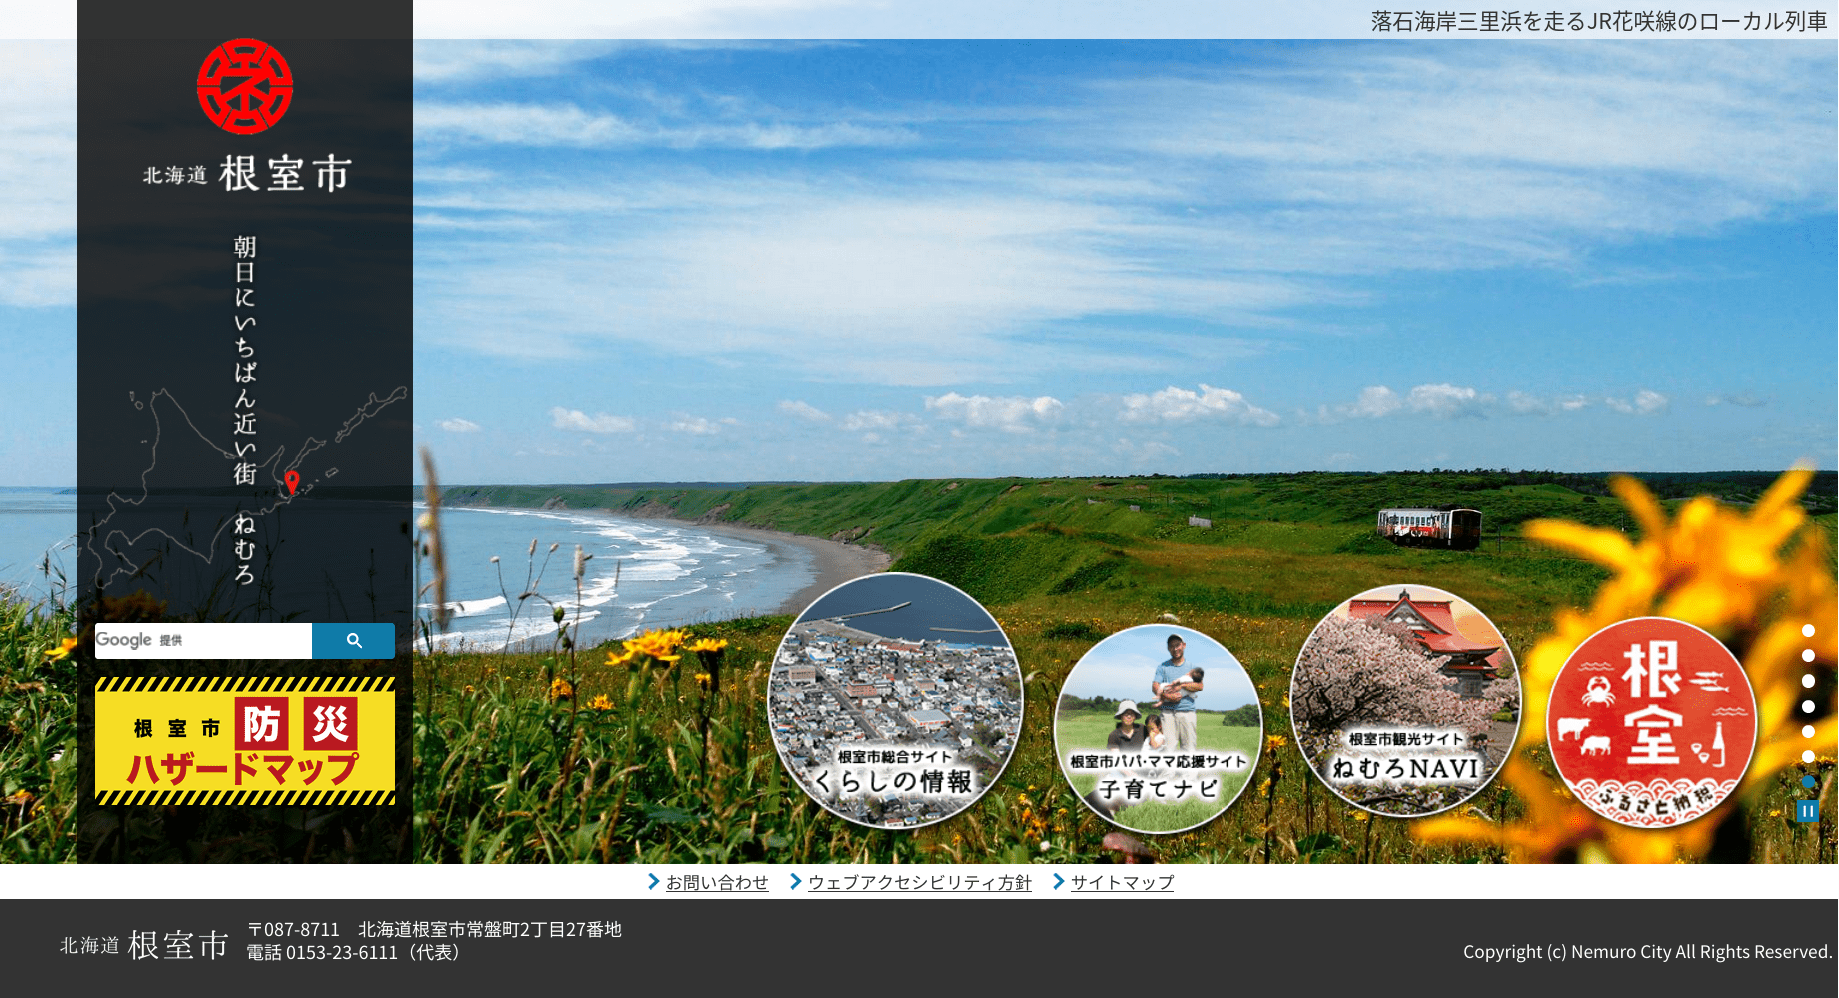Click the chevron before サイトマップ
This screenshot has width=1839, height=998.
point(1058,882)
